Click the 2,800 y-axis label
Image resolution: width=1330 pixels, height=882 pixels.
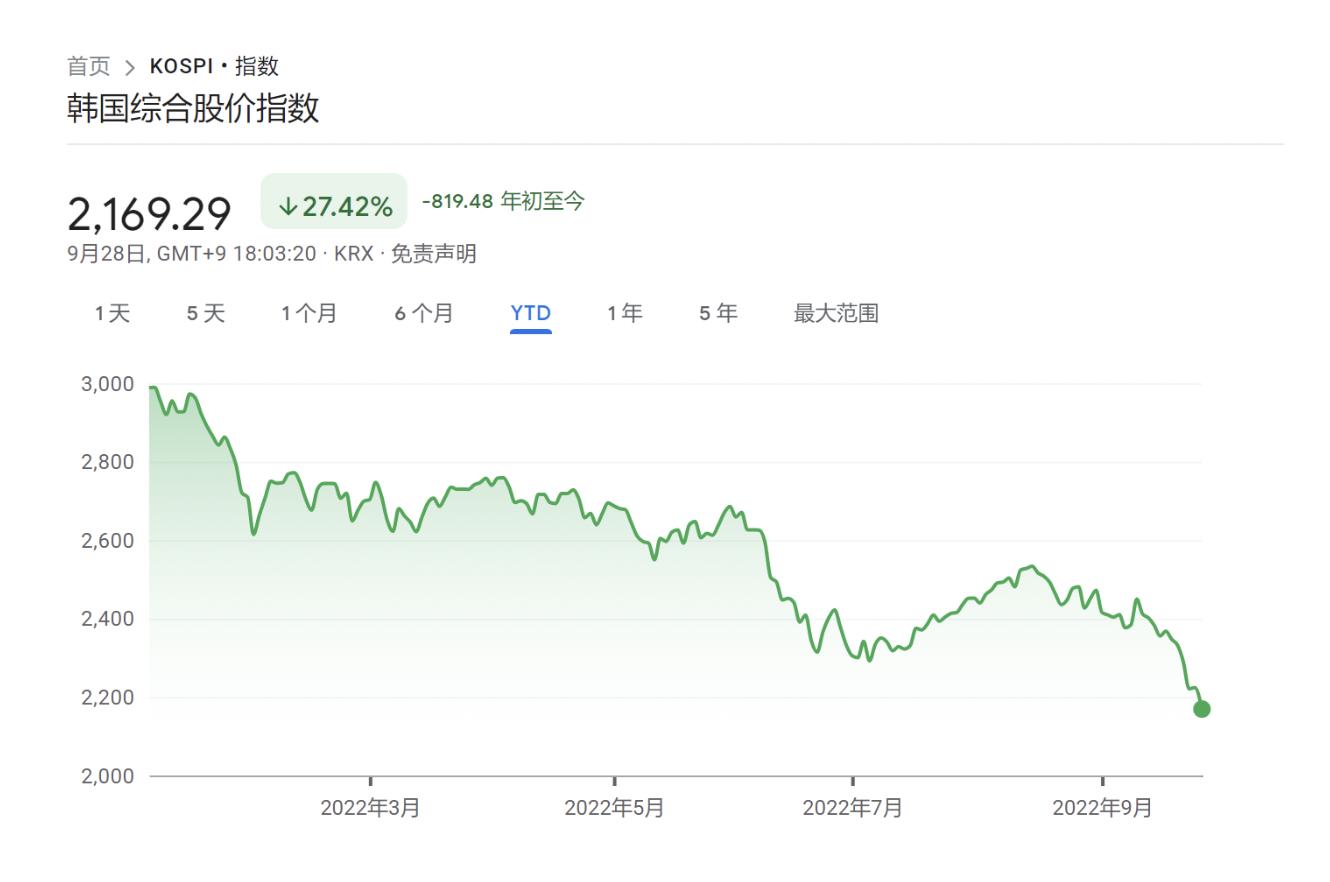coord(108,463)
